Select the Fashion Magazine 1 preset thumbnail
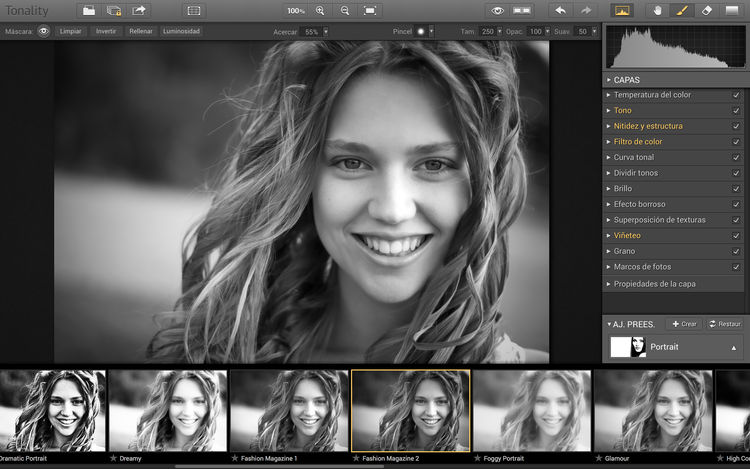Screen dimensions: 750x469 click(289, 411)
